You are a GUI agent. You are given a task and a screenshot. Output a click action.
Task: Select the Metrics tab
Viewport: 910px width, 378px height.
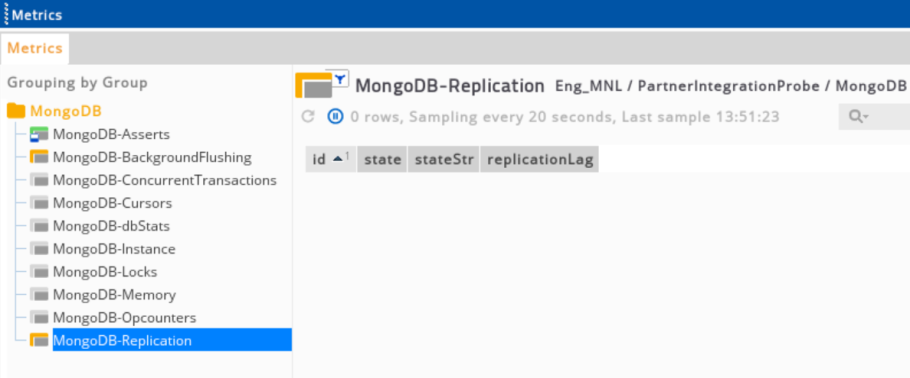pyautogui.click(x=35, y=48)
